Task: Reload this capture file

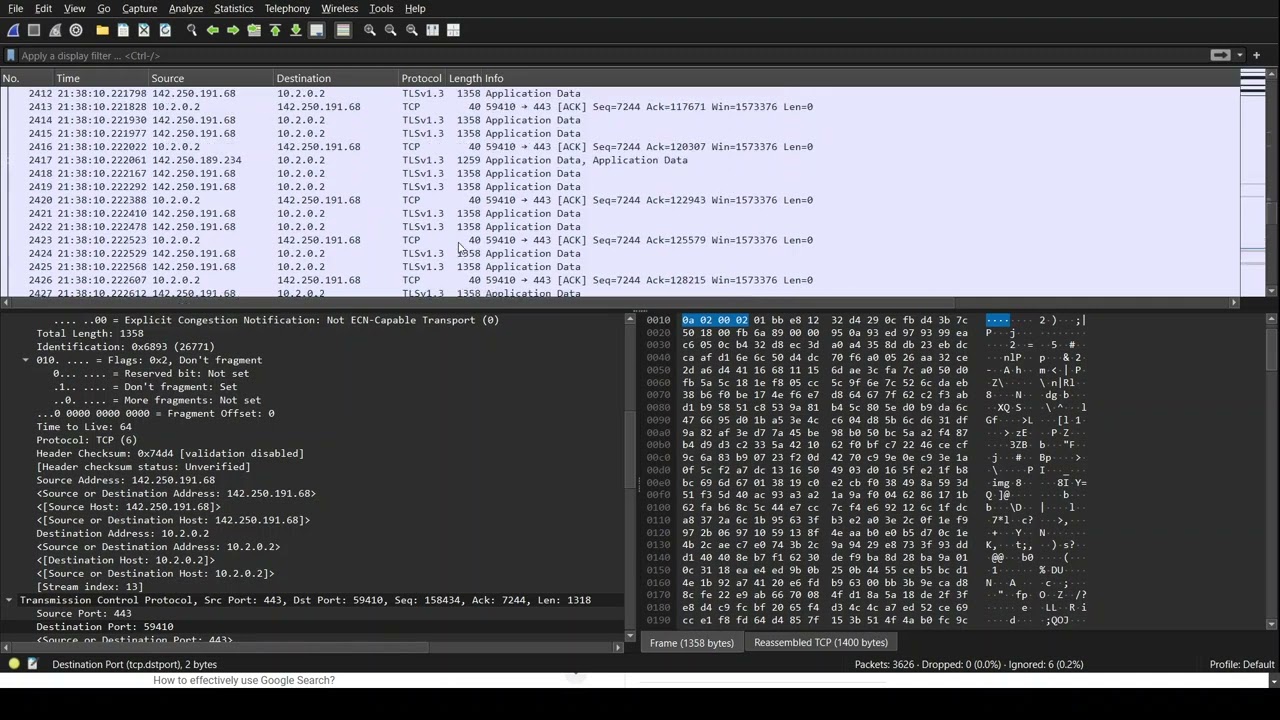Action: 165,30
